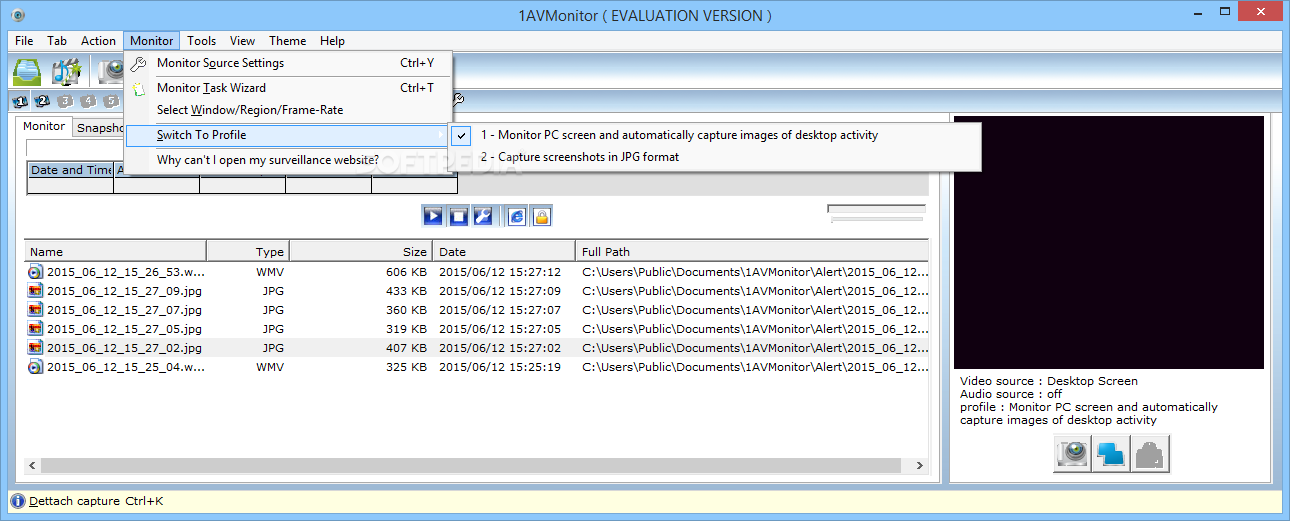
Task: Select file 2015_06_12_15_27_02.jpg by name
Action: [x=124, y=348]
